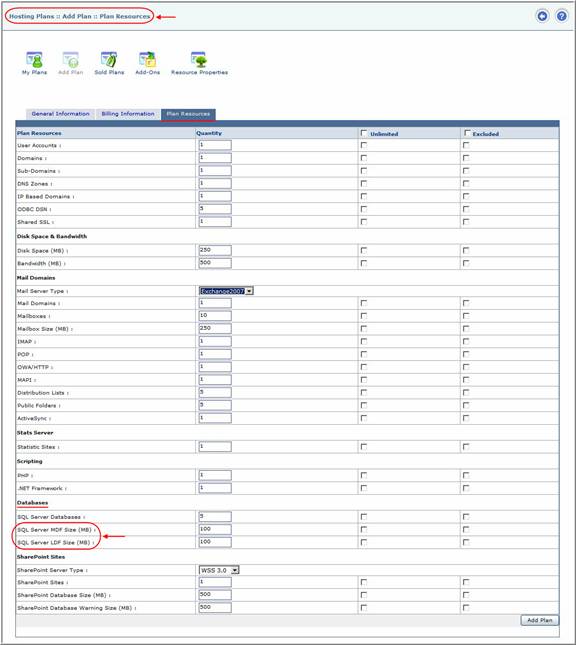This screenshot has width=576, height=645.
Task: Check Excluded for Statistic Sites
Action: point(466,447)
